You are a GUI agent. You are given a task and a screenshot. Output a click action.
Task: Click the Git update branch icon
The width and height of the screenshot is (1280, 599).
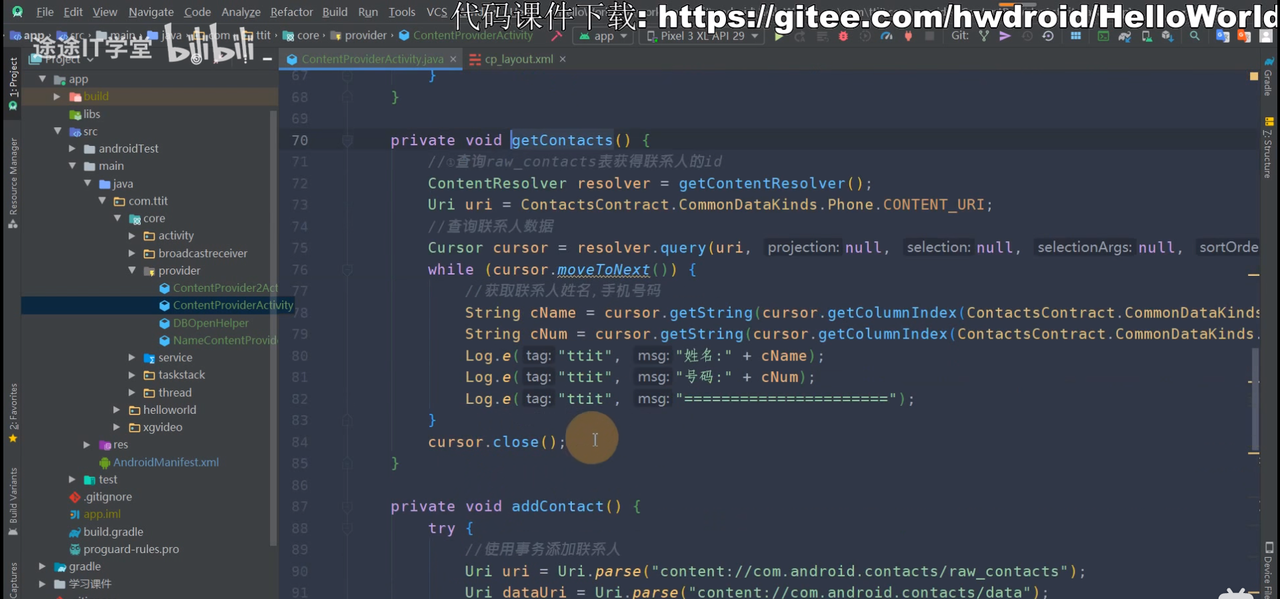pos(984,36)
